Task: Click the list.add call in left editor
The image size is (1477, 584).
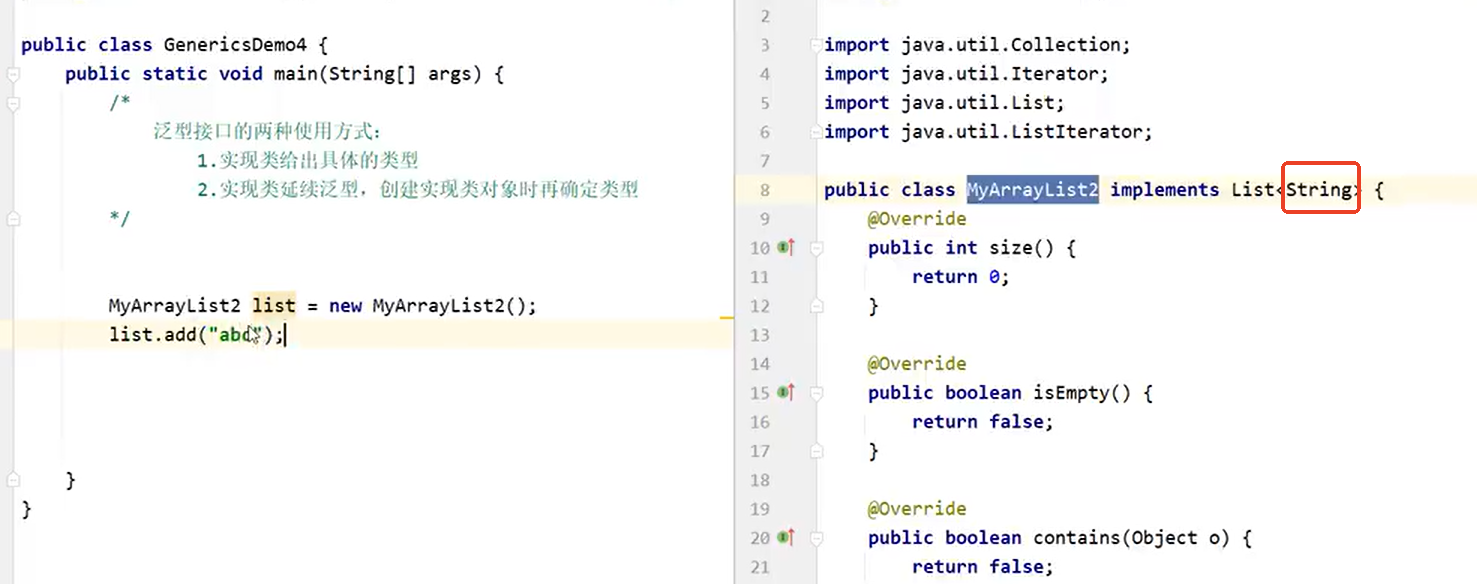Action: 153,335
